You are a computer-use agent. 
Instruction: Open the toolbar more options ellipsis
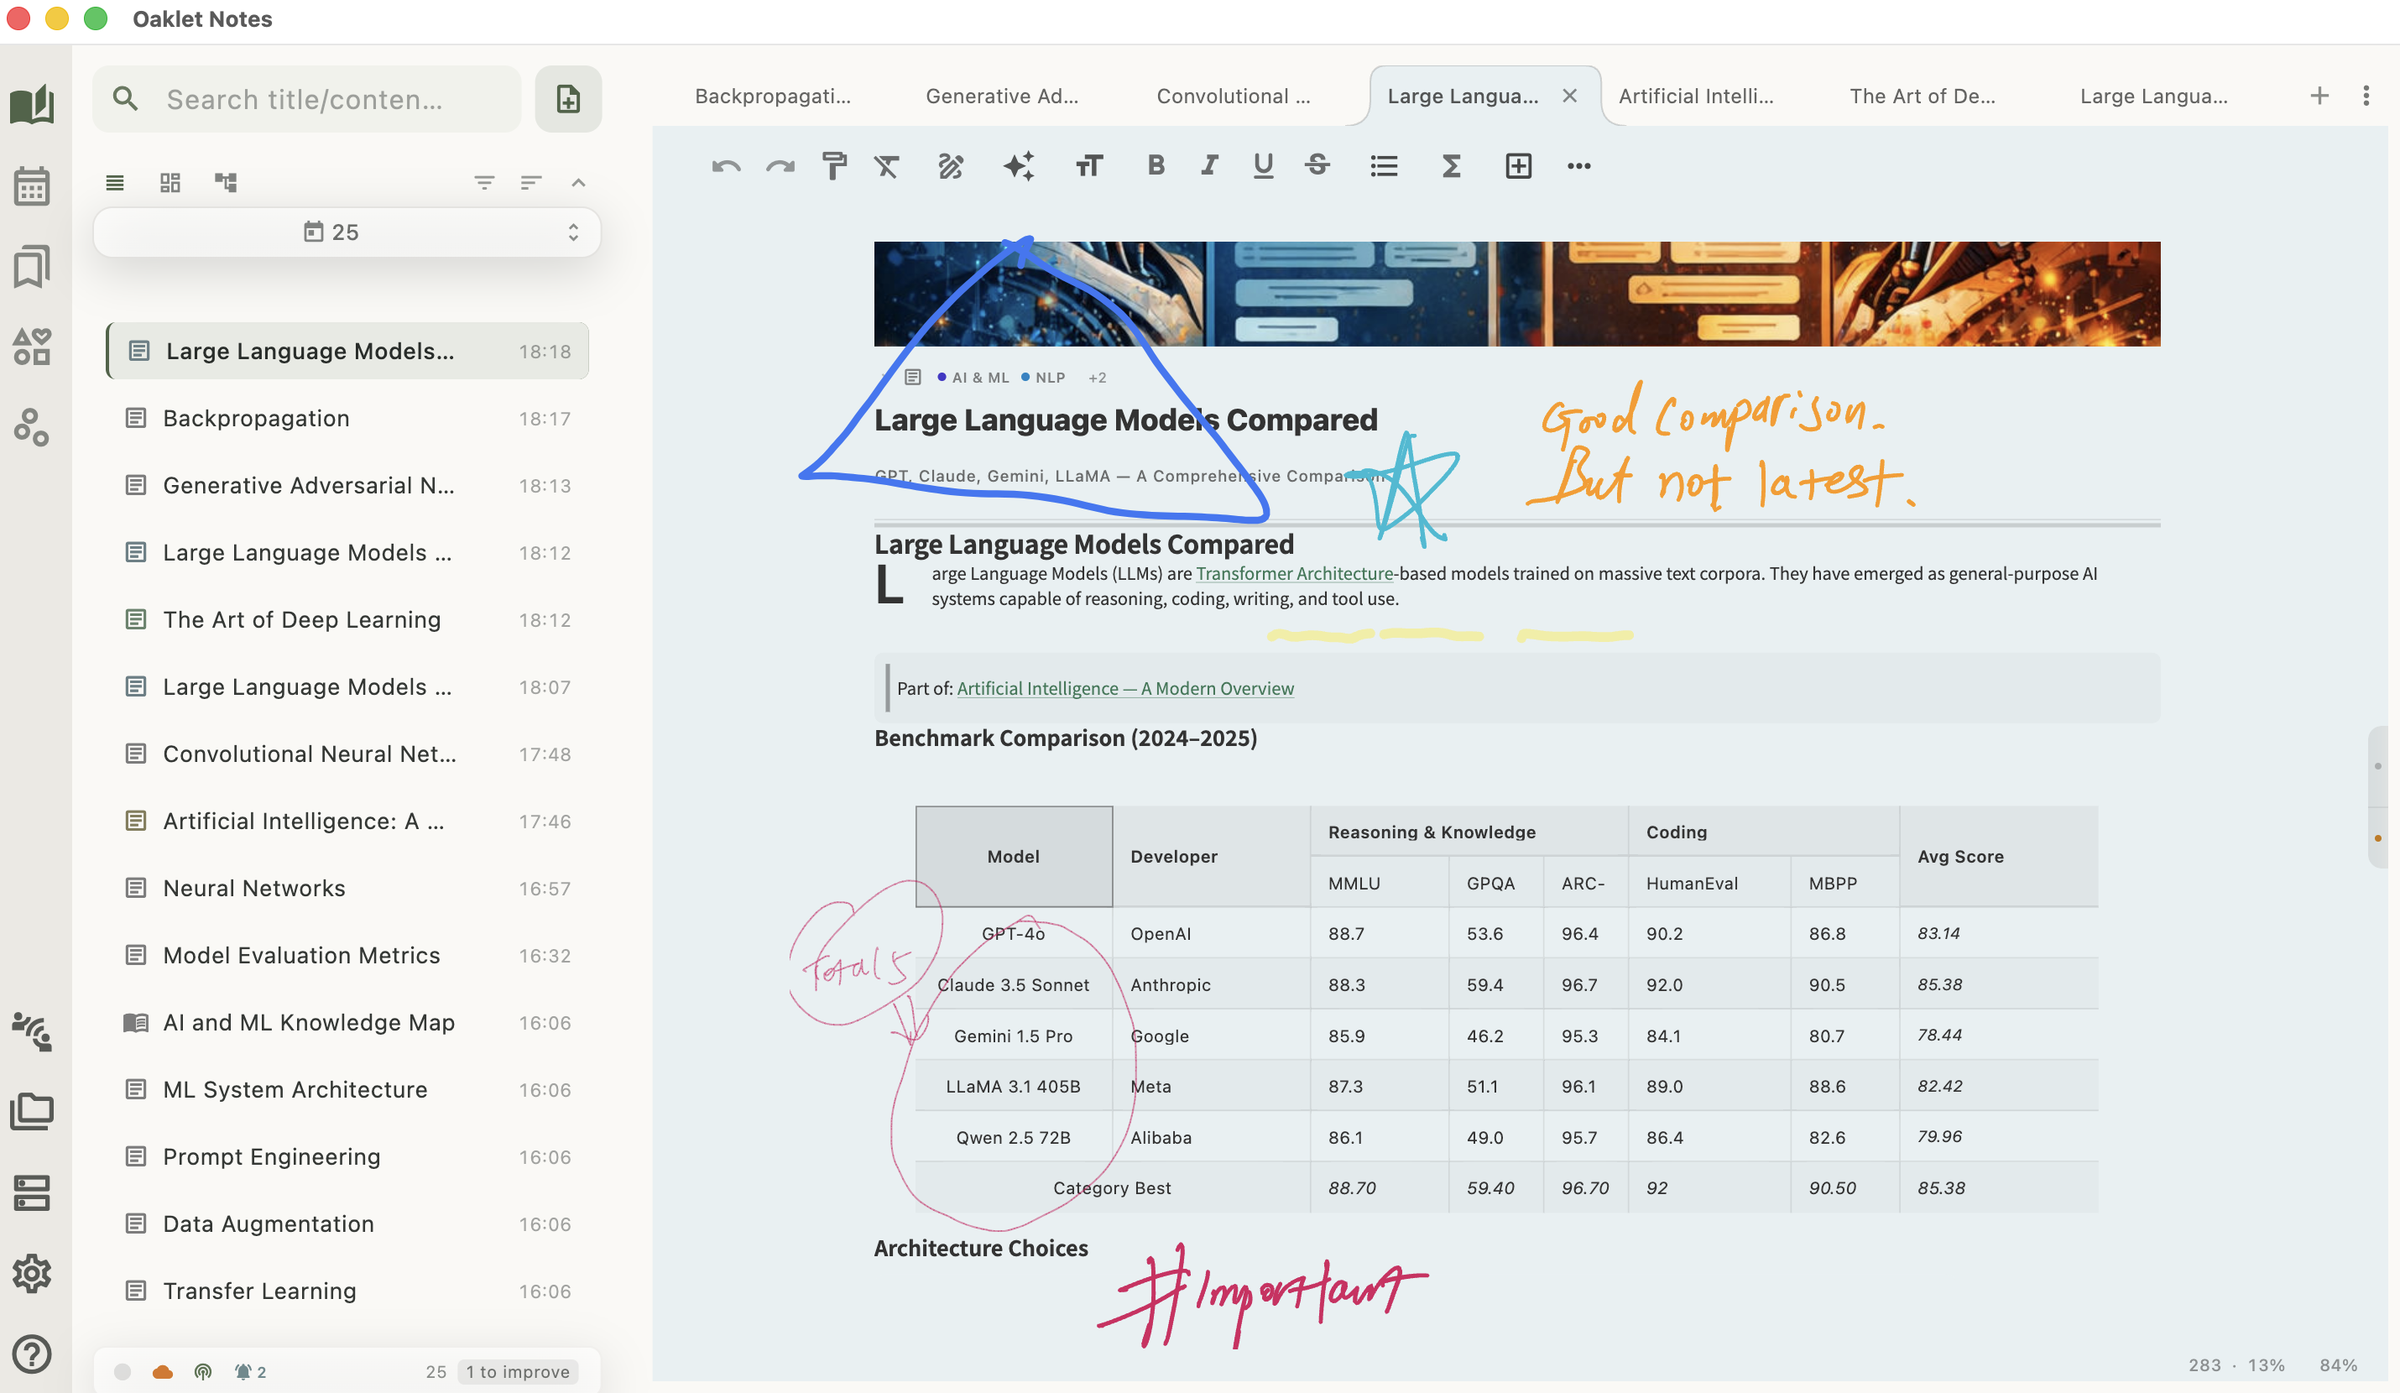1579,166
